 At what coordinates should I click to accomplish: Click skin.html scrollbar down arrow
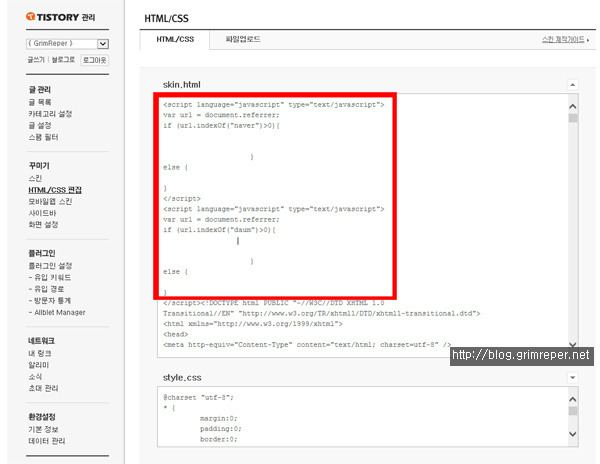(x=573, y=344)
